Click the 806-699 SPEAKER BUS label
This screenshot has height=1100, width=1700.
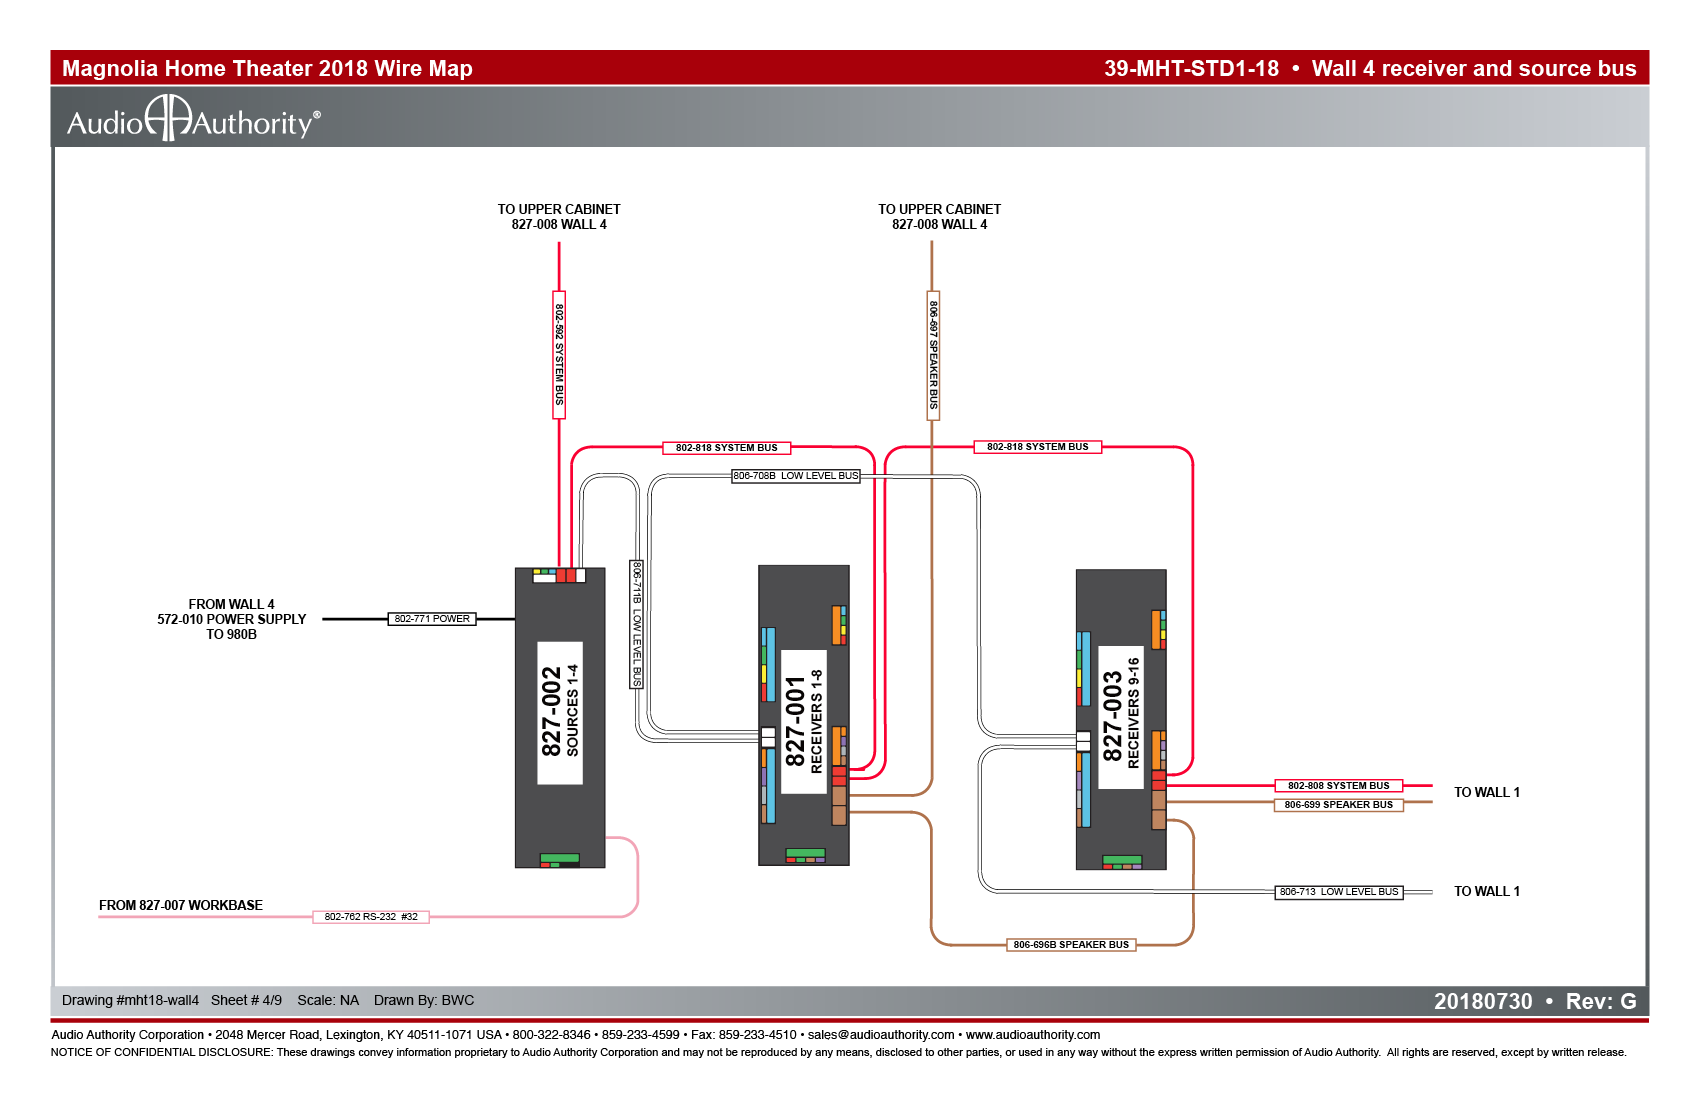[x=1338, y=805]
